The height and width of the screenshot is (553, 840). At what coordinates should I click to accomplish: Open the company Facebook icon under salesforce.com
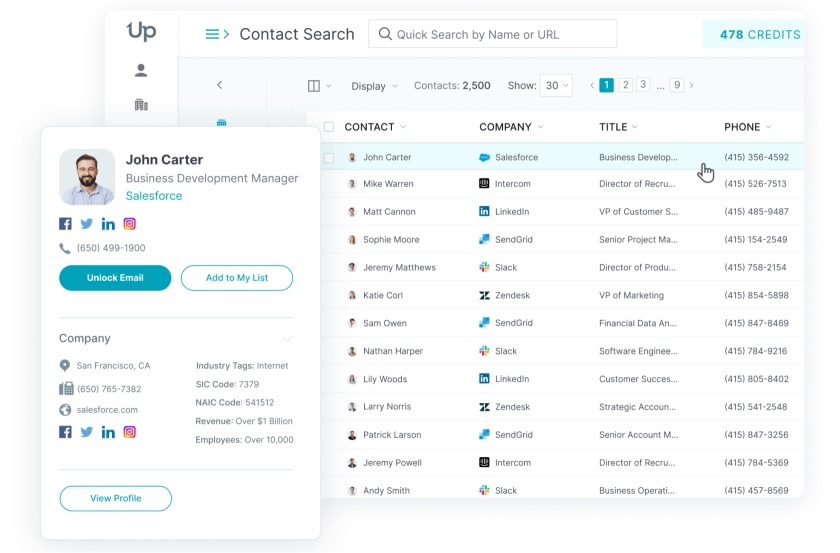tap(65, 432)
